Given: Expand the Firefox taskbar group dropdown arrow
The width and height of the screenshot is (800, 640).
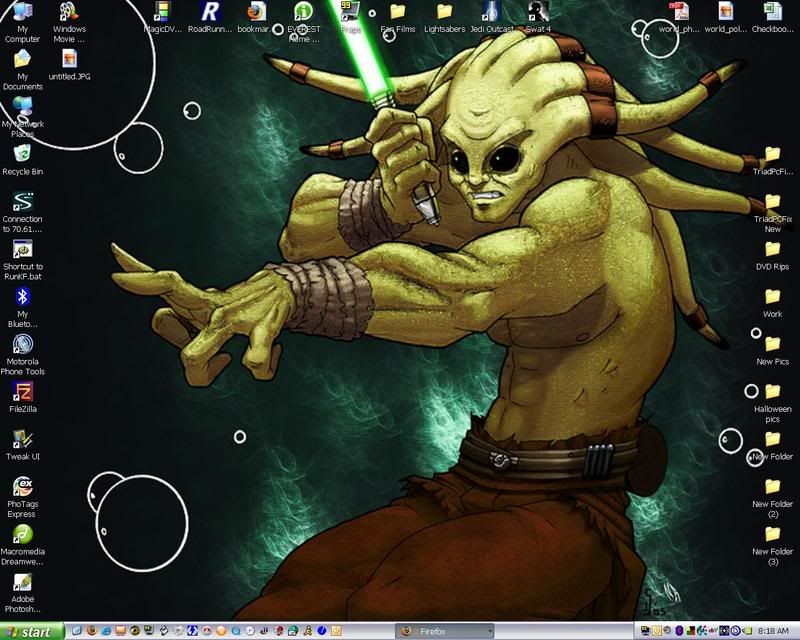Looking at the screenshot, I should tap(489, 631).
